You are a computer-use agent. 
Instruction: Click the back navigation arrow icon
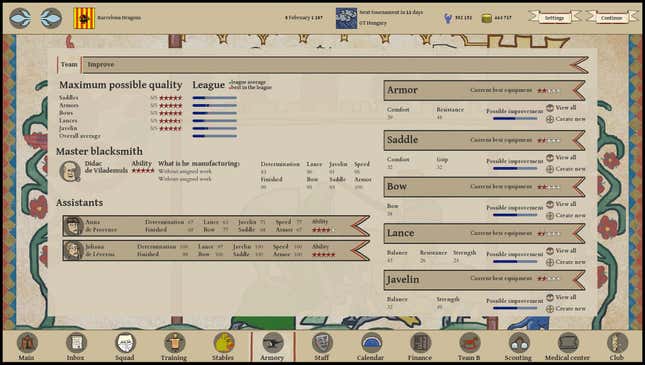(20, 18)
